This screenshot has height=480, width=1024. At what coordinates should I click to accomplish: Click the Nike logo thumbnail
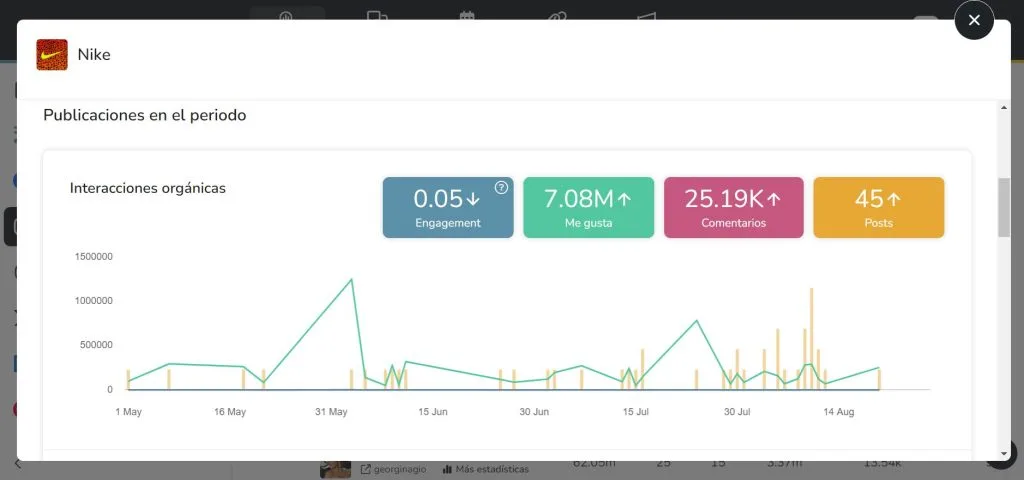(52, 55)
